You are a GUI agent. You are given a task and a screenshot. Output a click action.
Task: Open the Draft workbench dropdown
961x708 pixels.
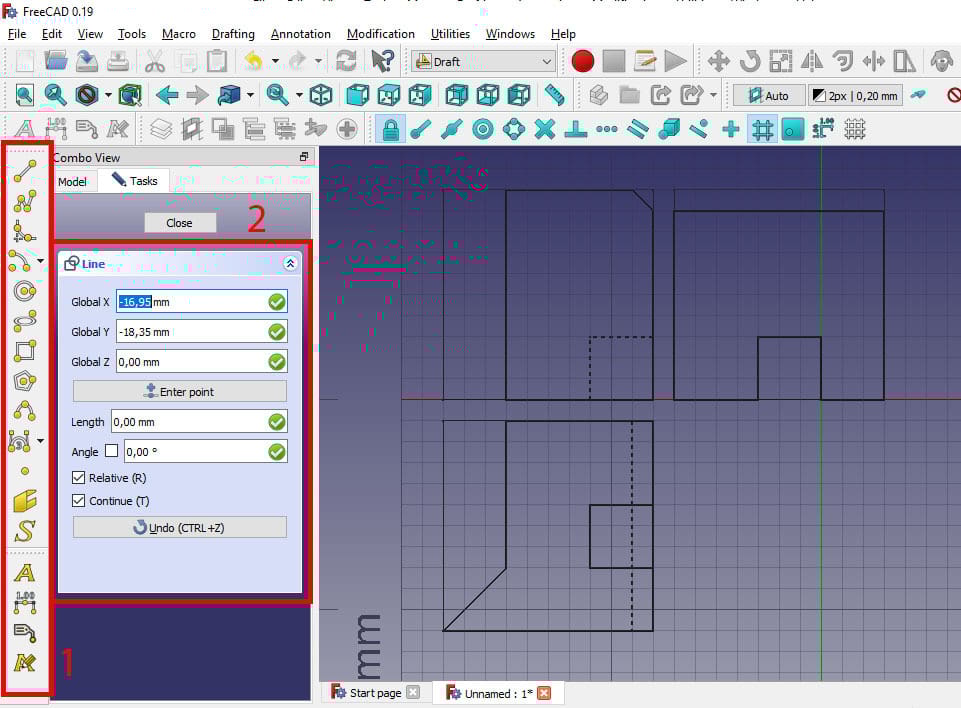pyautogui.click(x=484, y=61)
